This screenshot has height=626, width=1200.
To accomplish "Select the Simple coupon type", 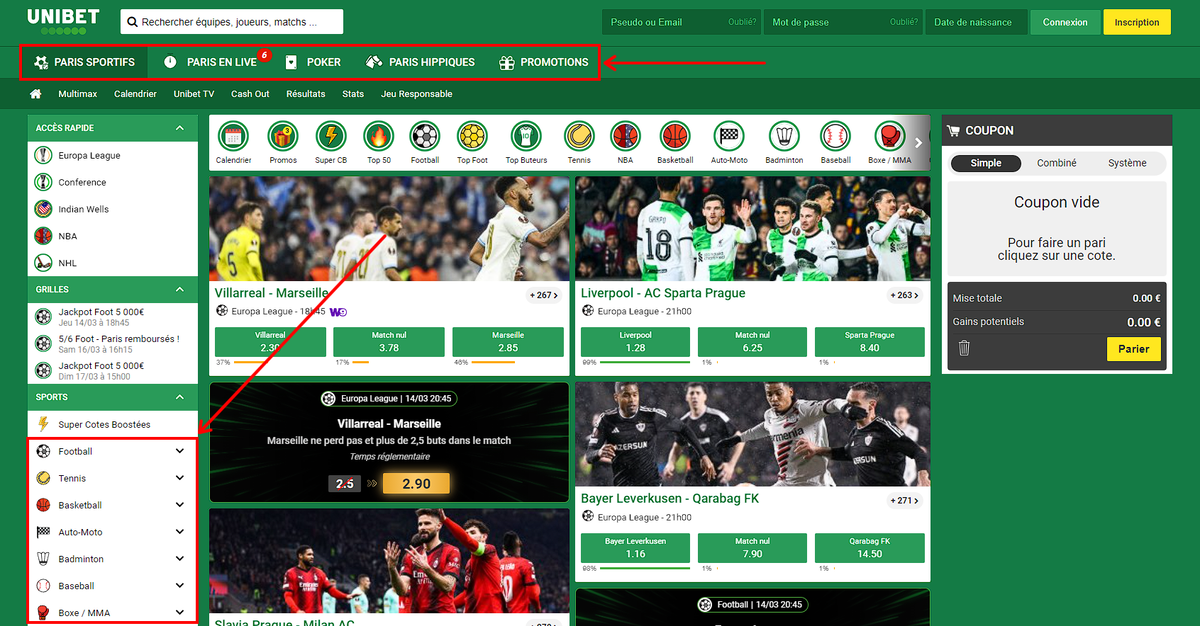I will [986, 163].
